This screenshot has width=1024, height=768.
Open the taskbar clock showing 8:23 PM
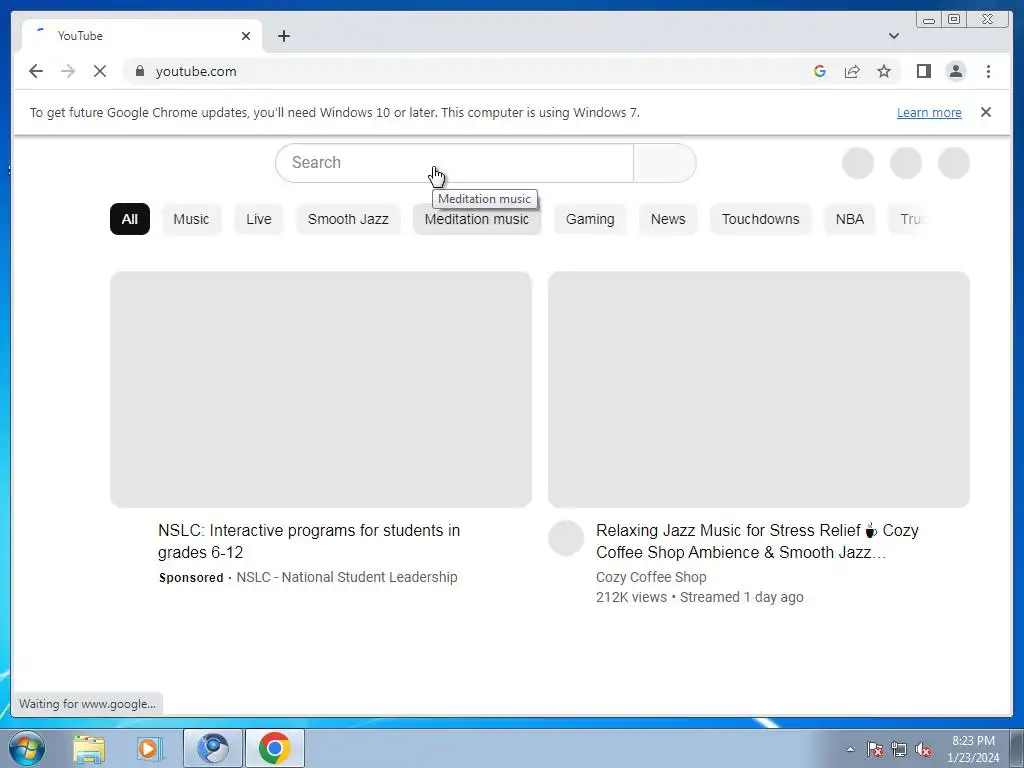click(973, 749)
